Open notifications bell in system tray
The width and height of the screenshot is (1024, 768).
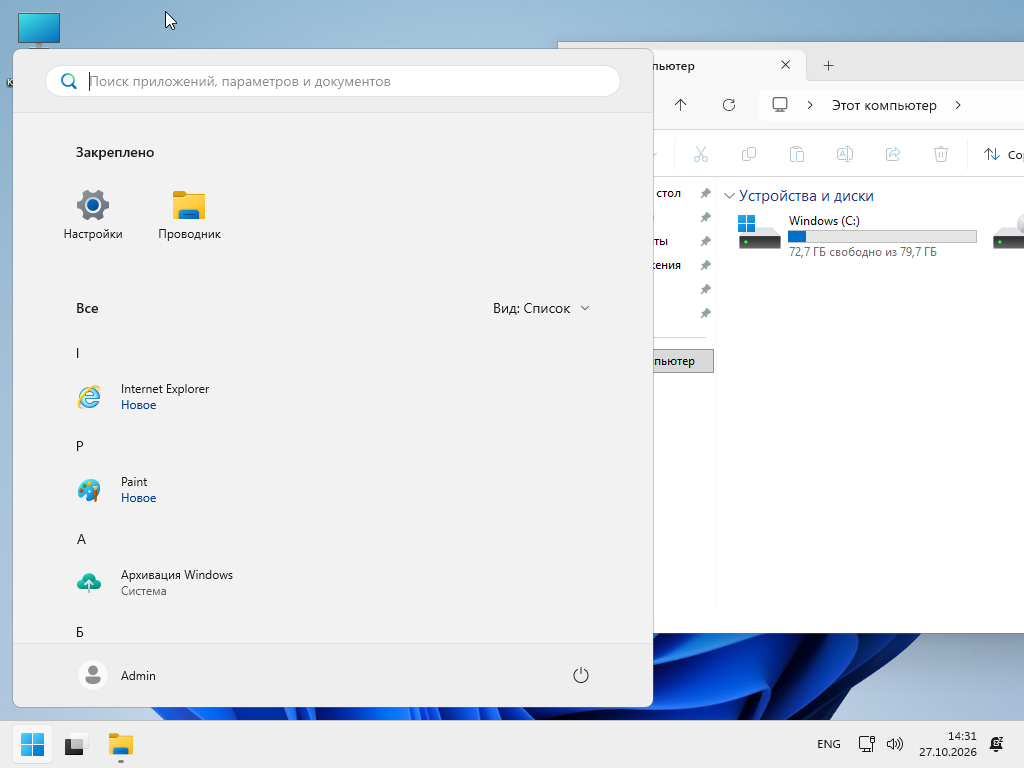(997, 744)
